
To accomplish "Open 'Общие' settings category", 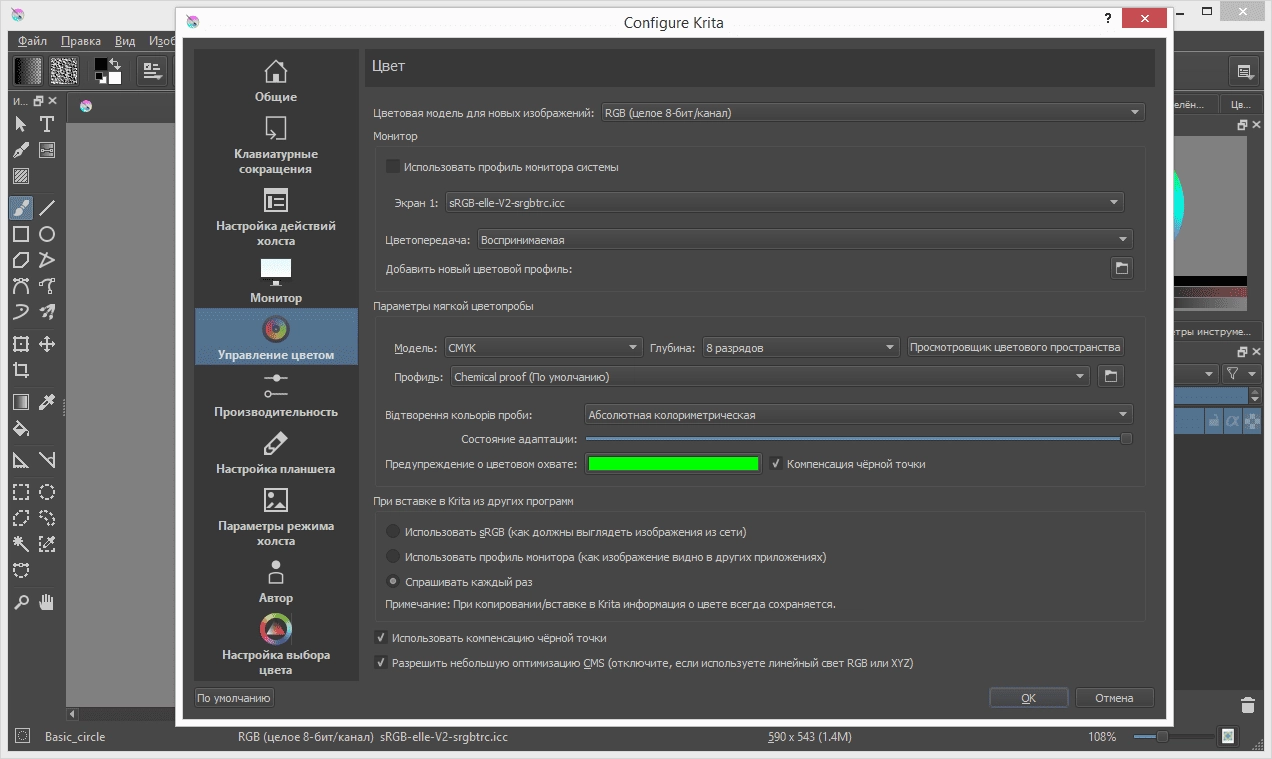I will pos(276,81).
